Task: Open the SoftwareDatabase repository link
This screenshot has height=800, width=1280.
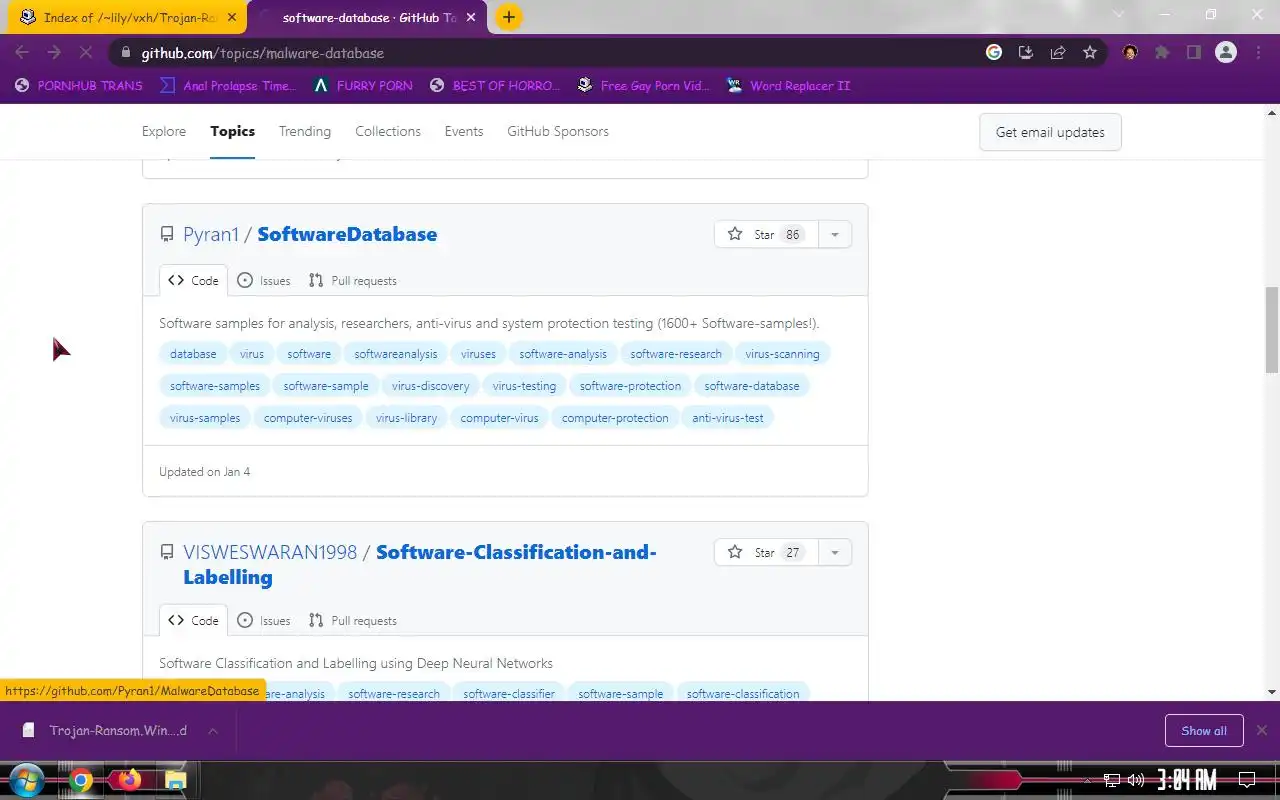Action: 347,234
